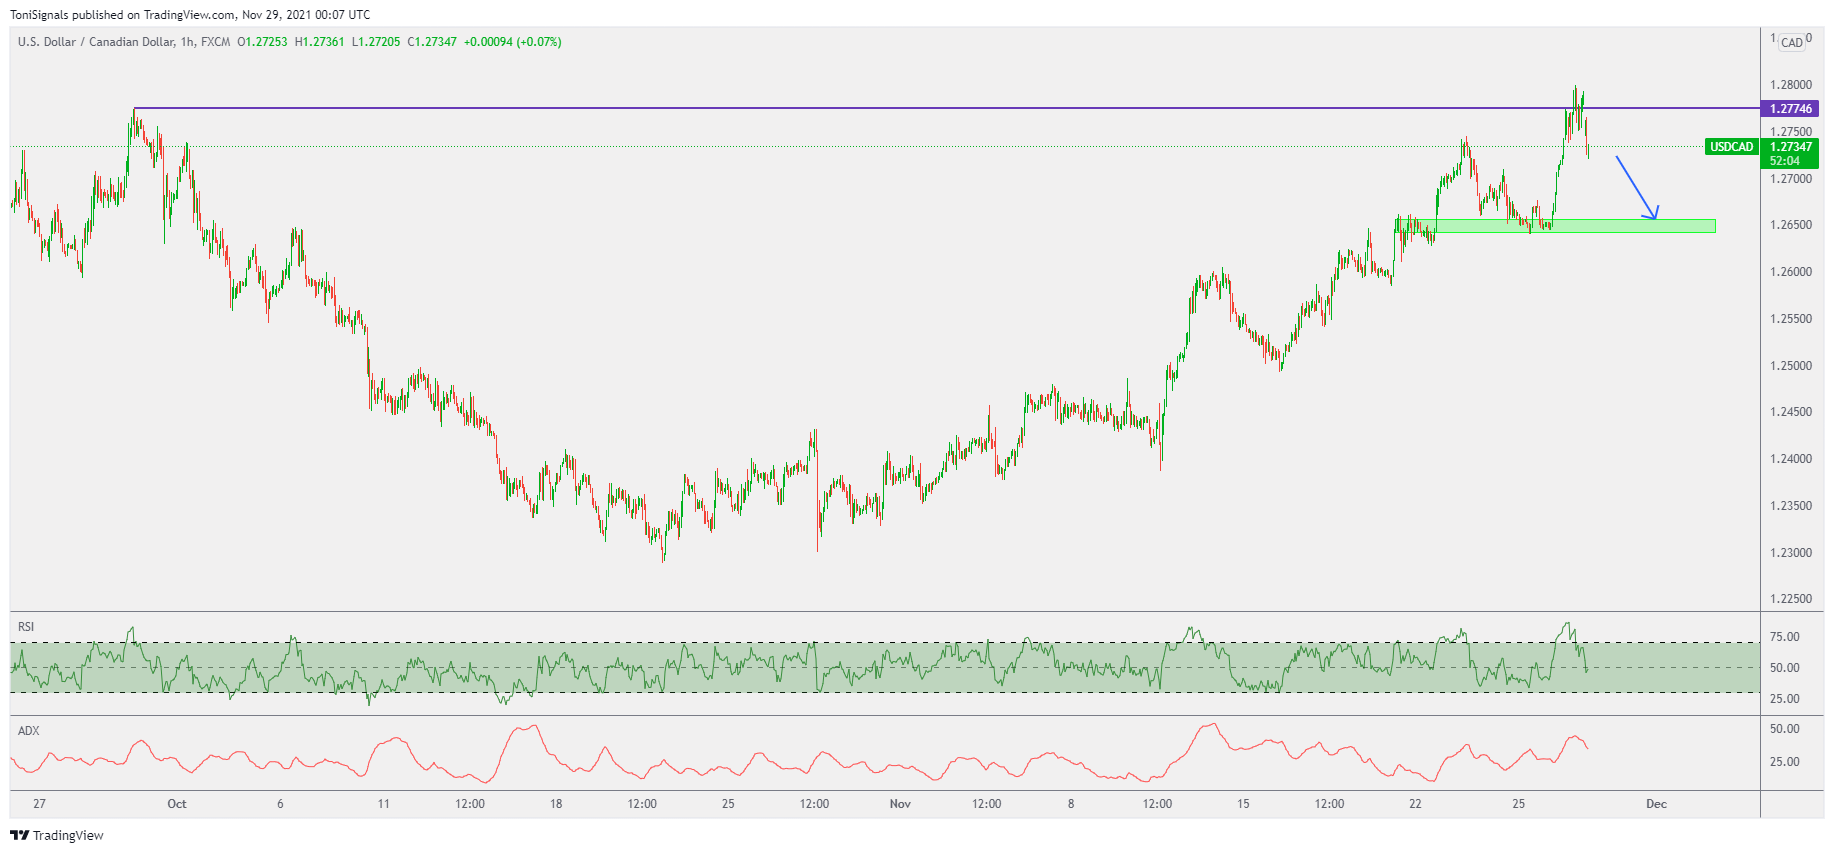1834x853 pixels.
Task: Click the Oct label on time axis
Action: 177,804
